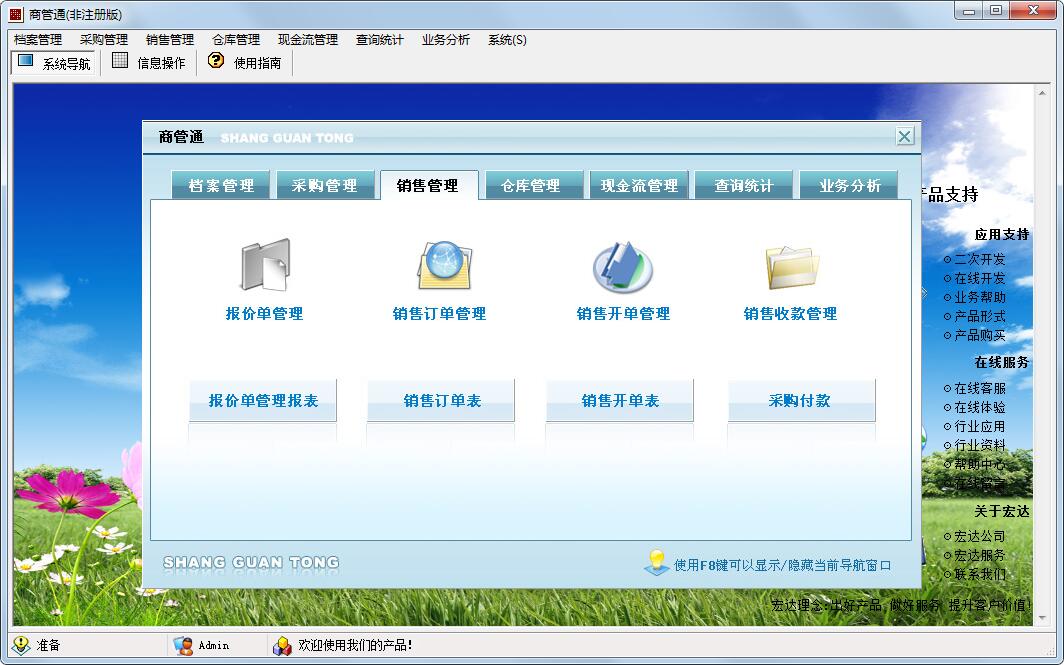Click the Admin user icon in status bar
The image size is (1064, 665).
click(182, 645)
